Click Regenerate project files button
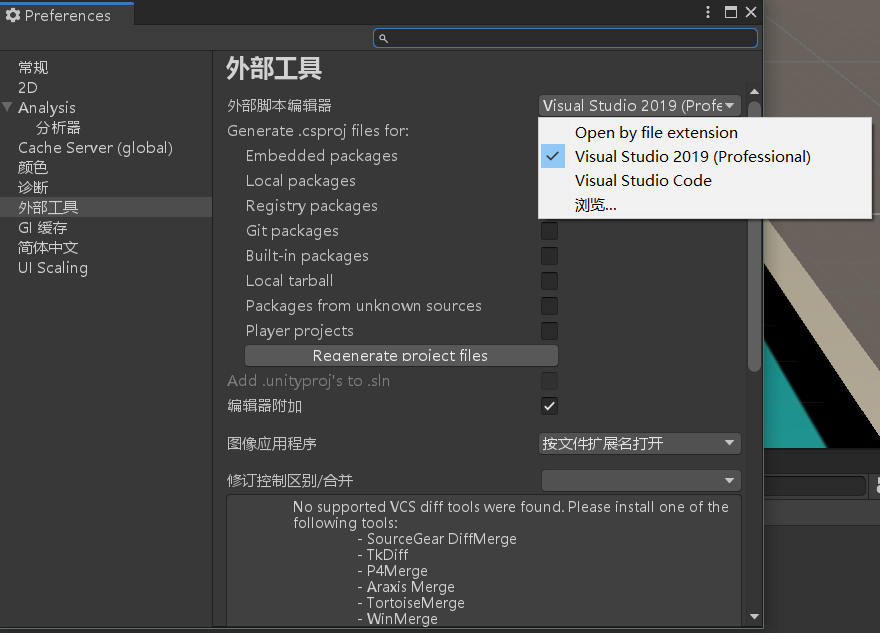 point(401,355)
